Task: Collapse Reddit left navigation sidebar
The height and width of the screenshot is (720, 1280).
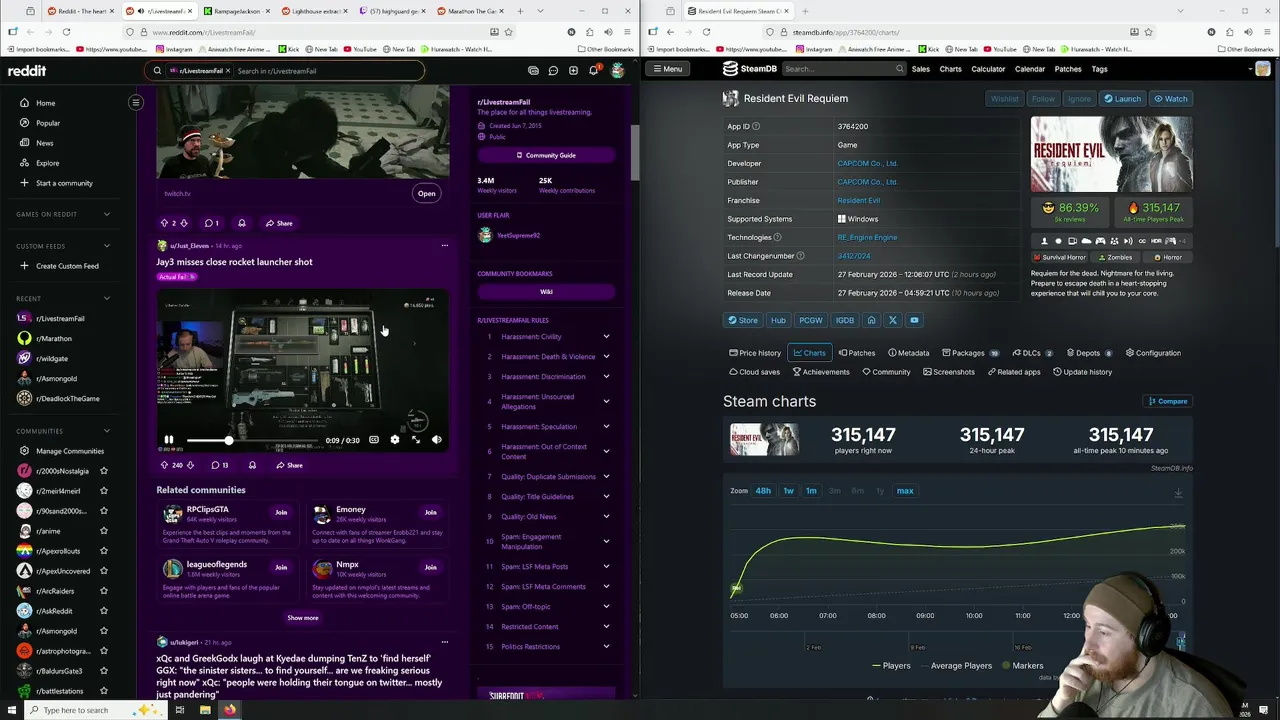Action: click(136, 102)
